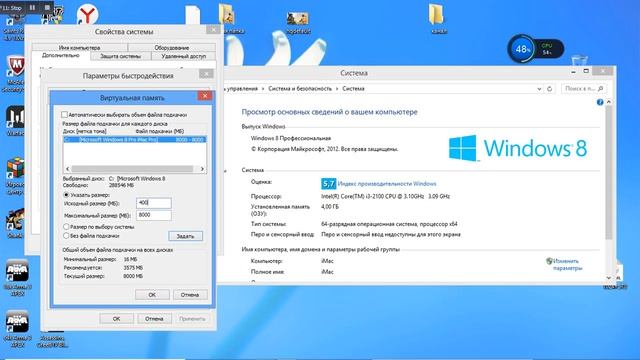
Task: Confirm Virtual Memory dialog with OK
Action: [x=152, y=295]
